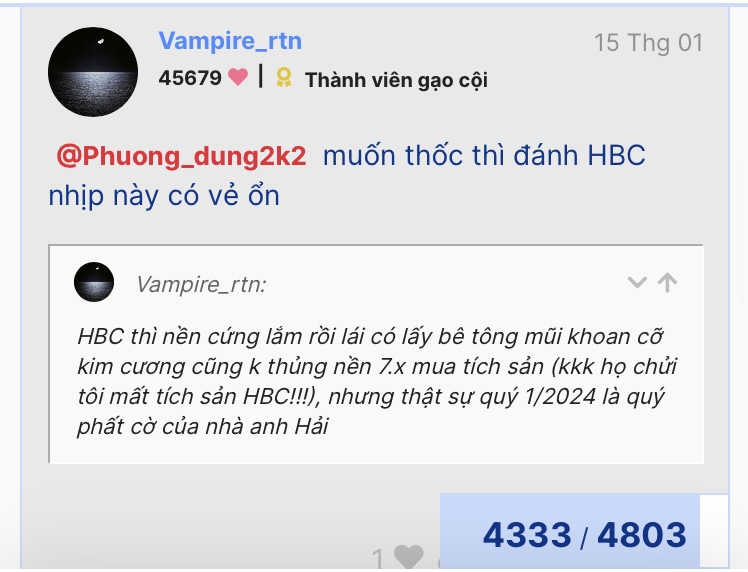The height and width of the screenshot is (572, 748).
Task: Open the Thành viên gạo cội title
Action: pos(396,80)
